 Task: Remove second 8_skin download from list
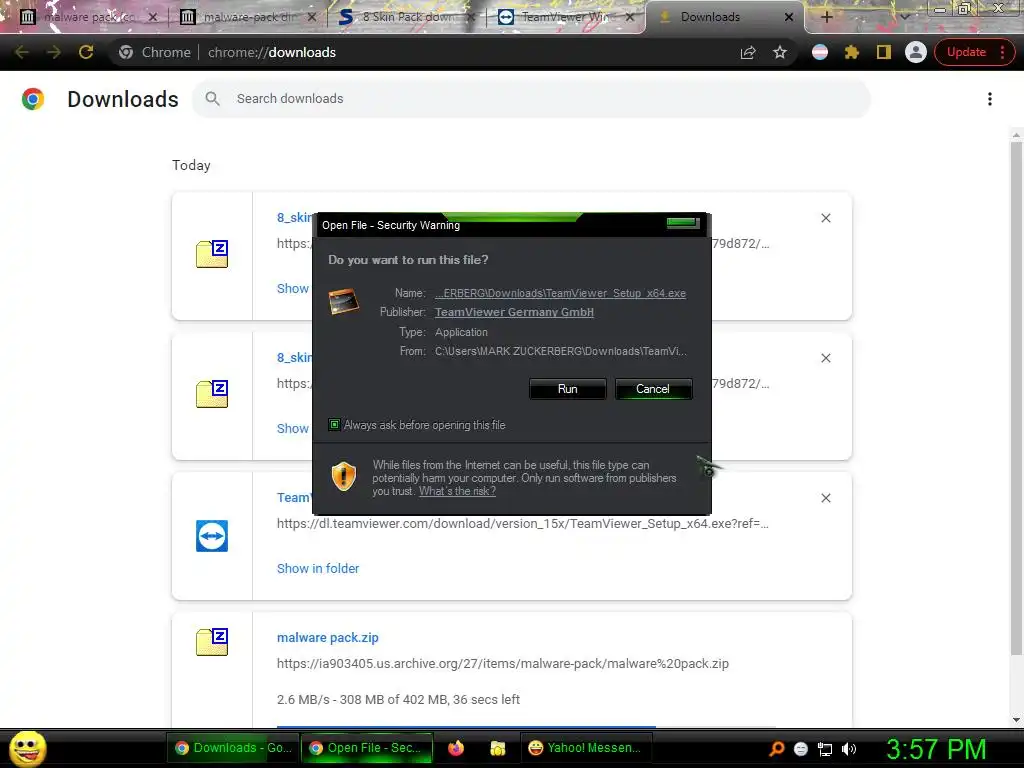tap(825, 358)
